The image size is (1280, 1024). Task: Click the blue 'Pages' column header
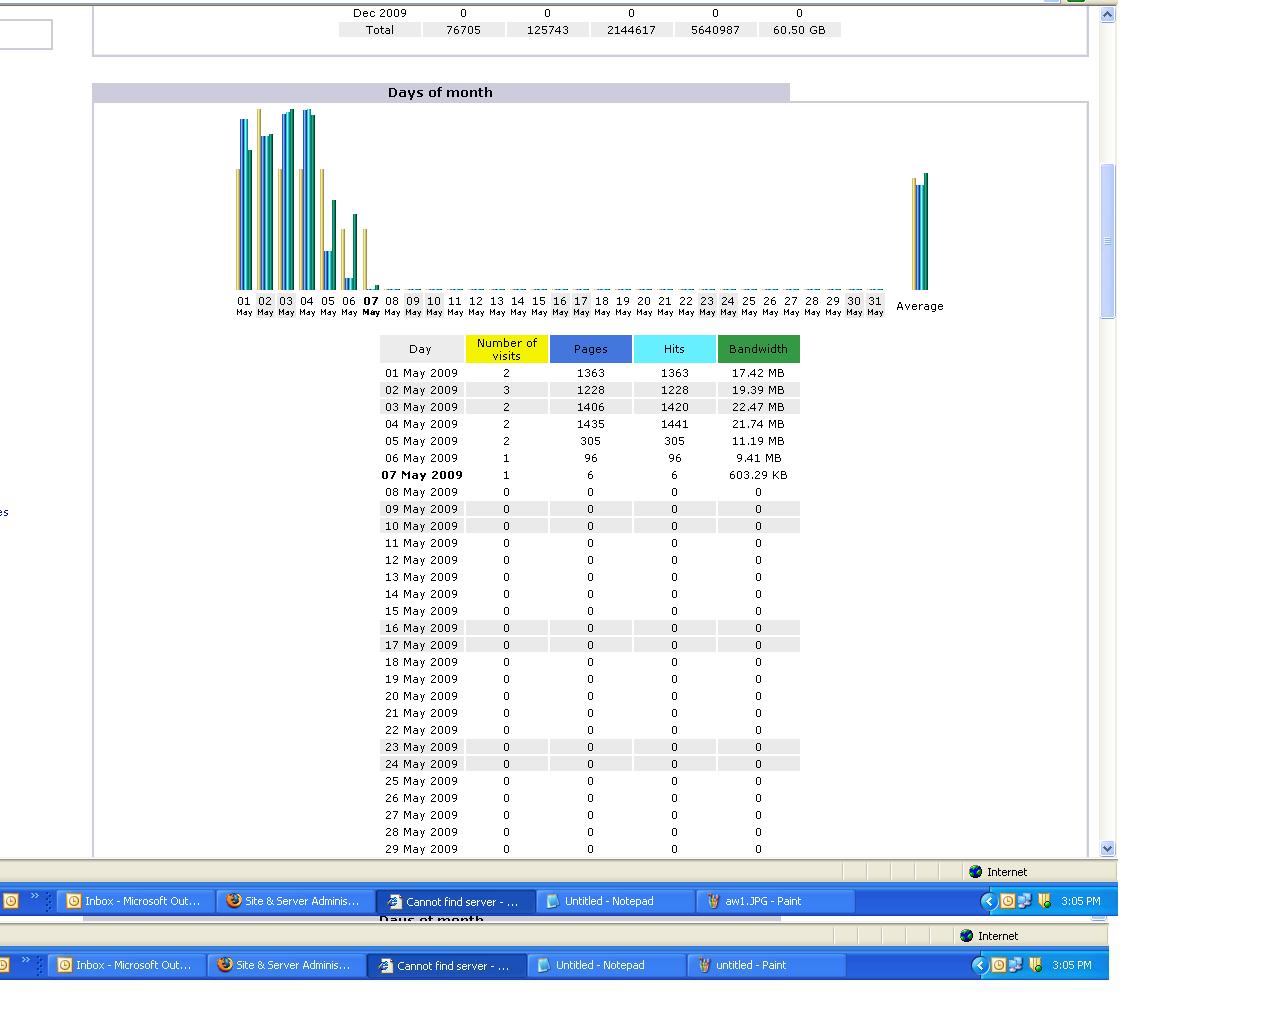590,349
